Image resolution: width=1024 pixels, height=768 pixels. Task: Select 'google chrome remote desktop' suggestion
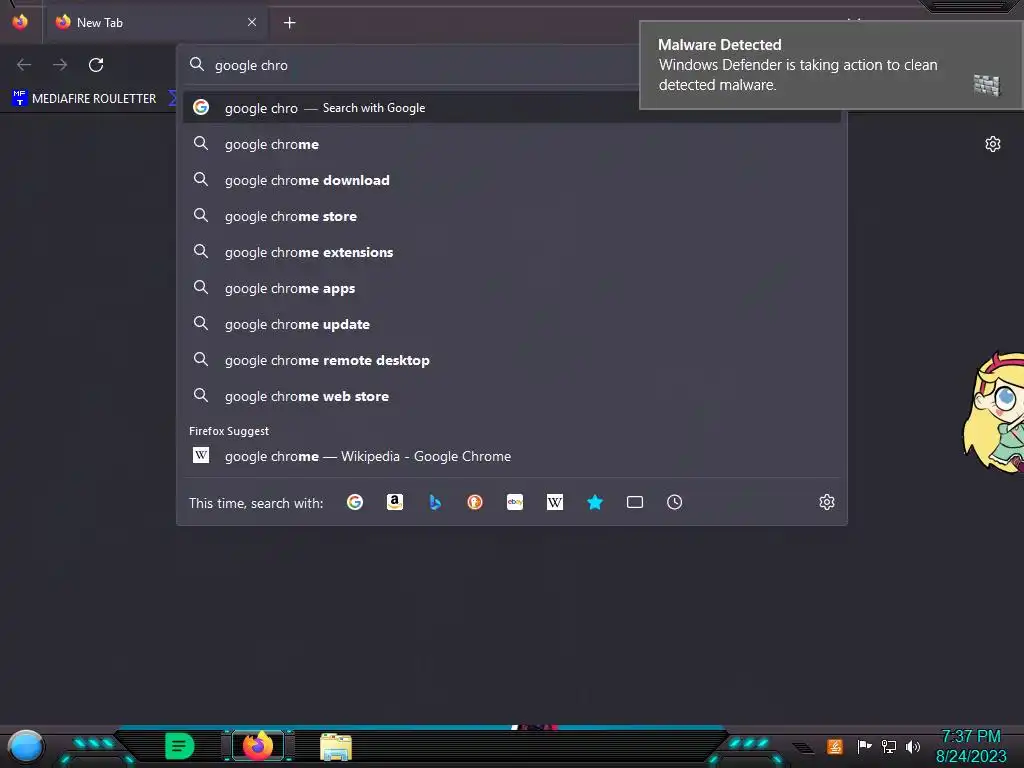pos(512,360)
